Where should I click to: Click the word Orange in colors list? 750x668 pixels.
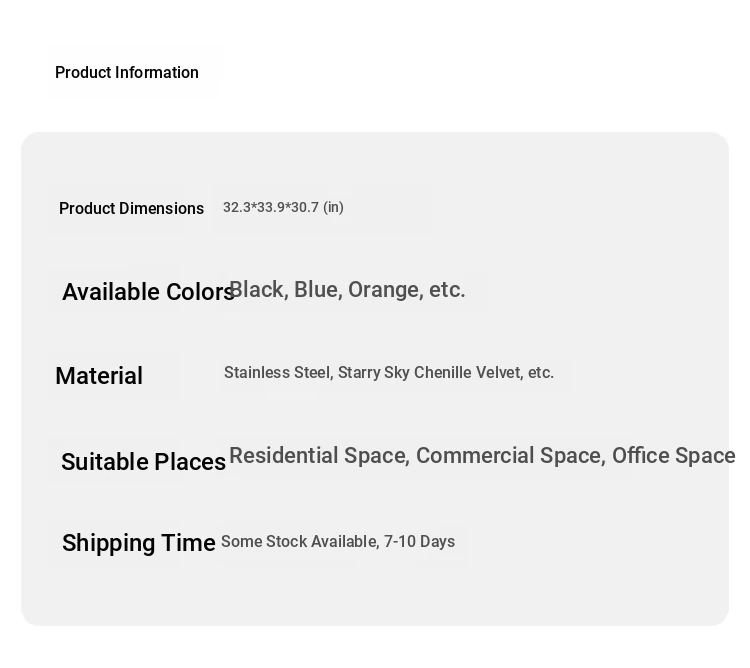click(386, 290)
